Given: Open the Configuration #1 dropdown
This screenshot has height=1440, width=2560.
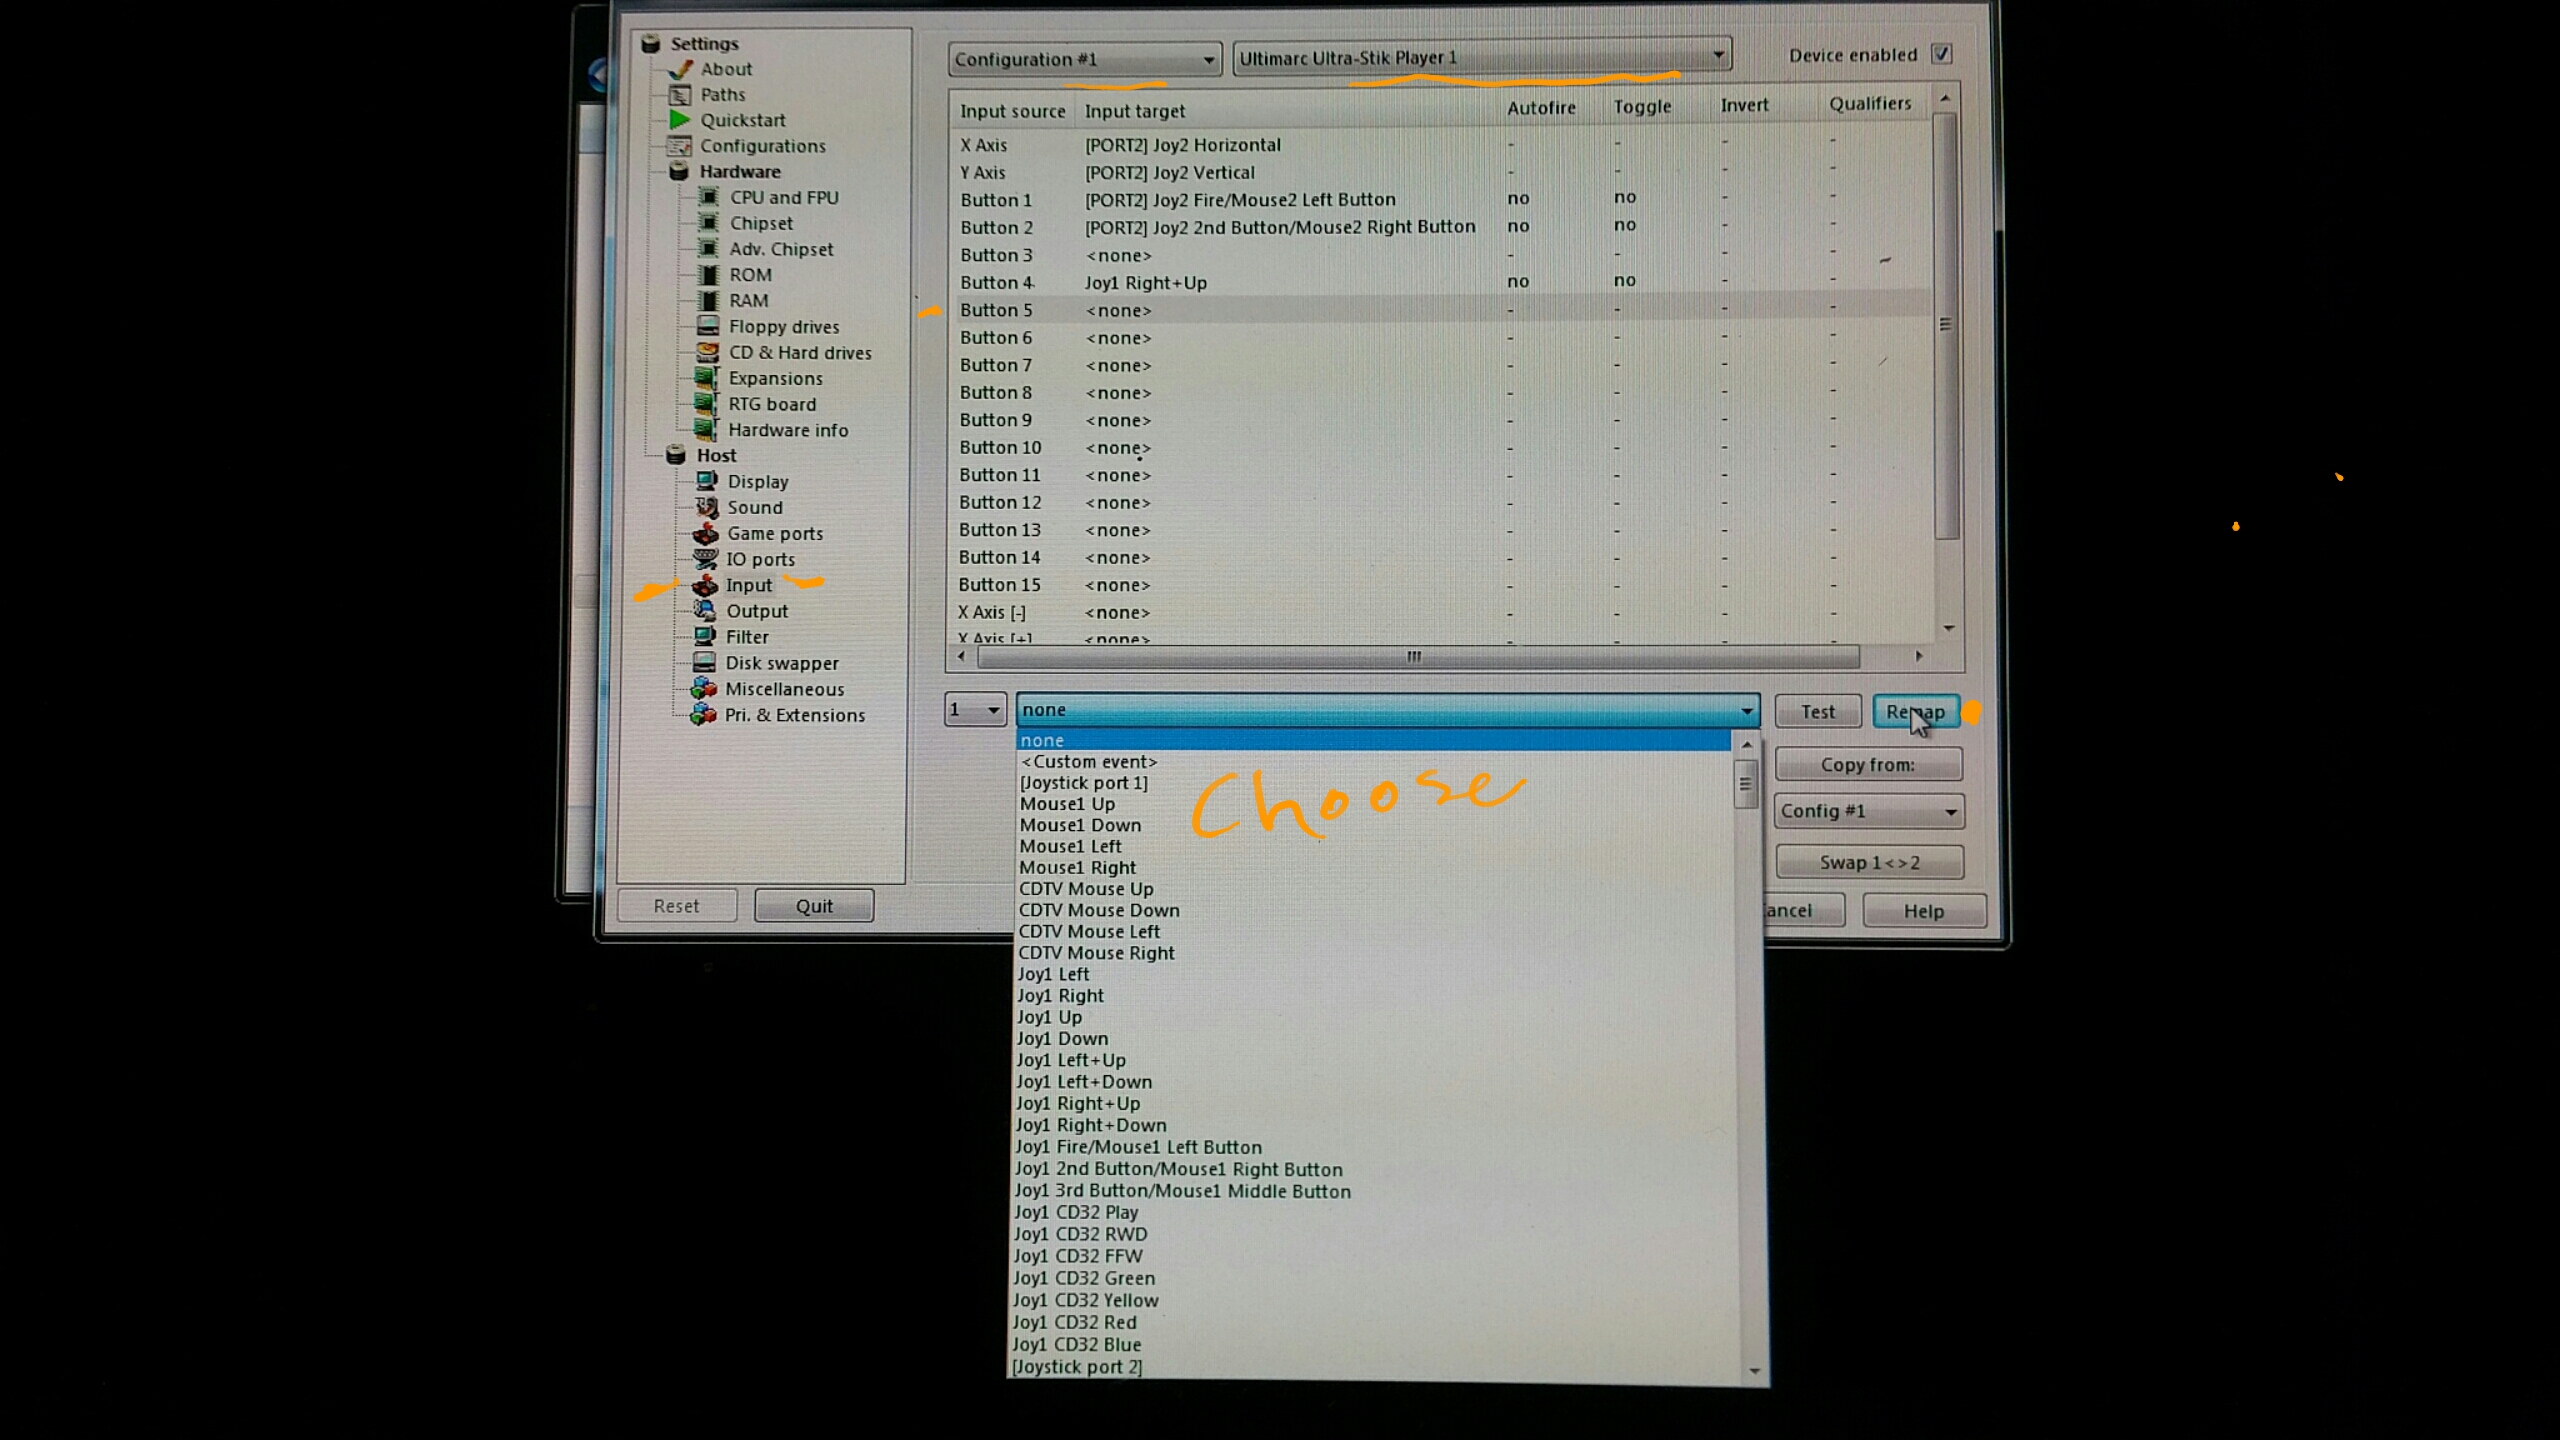Looking at the screenshot, I should click(x=1209, y=58).
